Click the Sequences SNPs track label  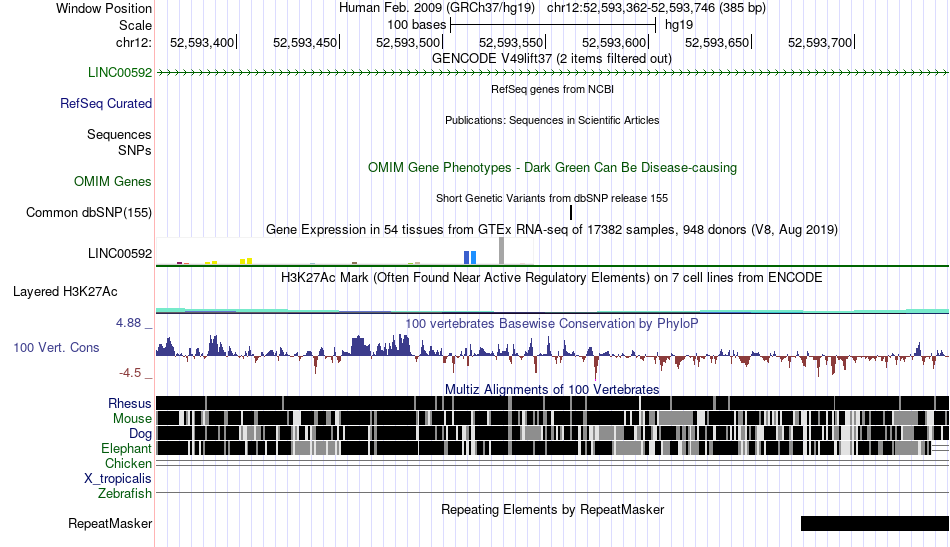(119, 142)
